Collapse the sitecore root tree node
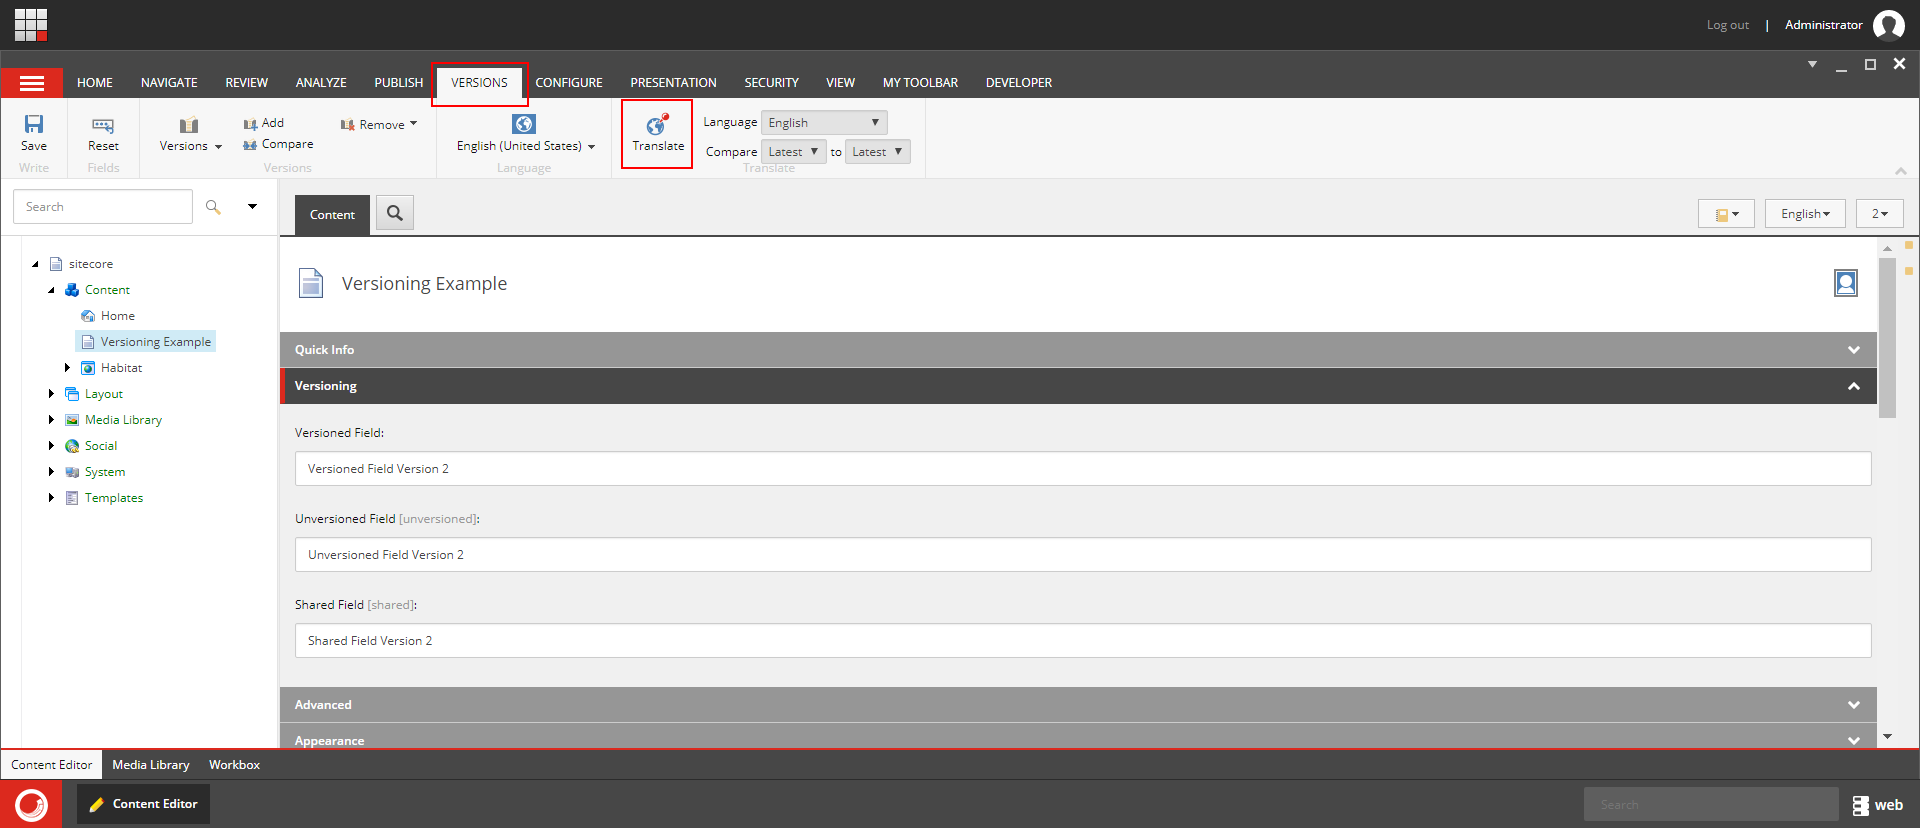Screen dimensions: 1920x828 pos(36,264)
